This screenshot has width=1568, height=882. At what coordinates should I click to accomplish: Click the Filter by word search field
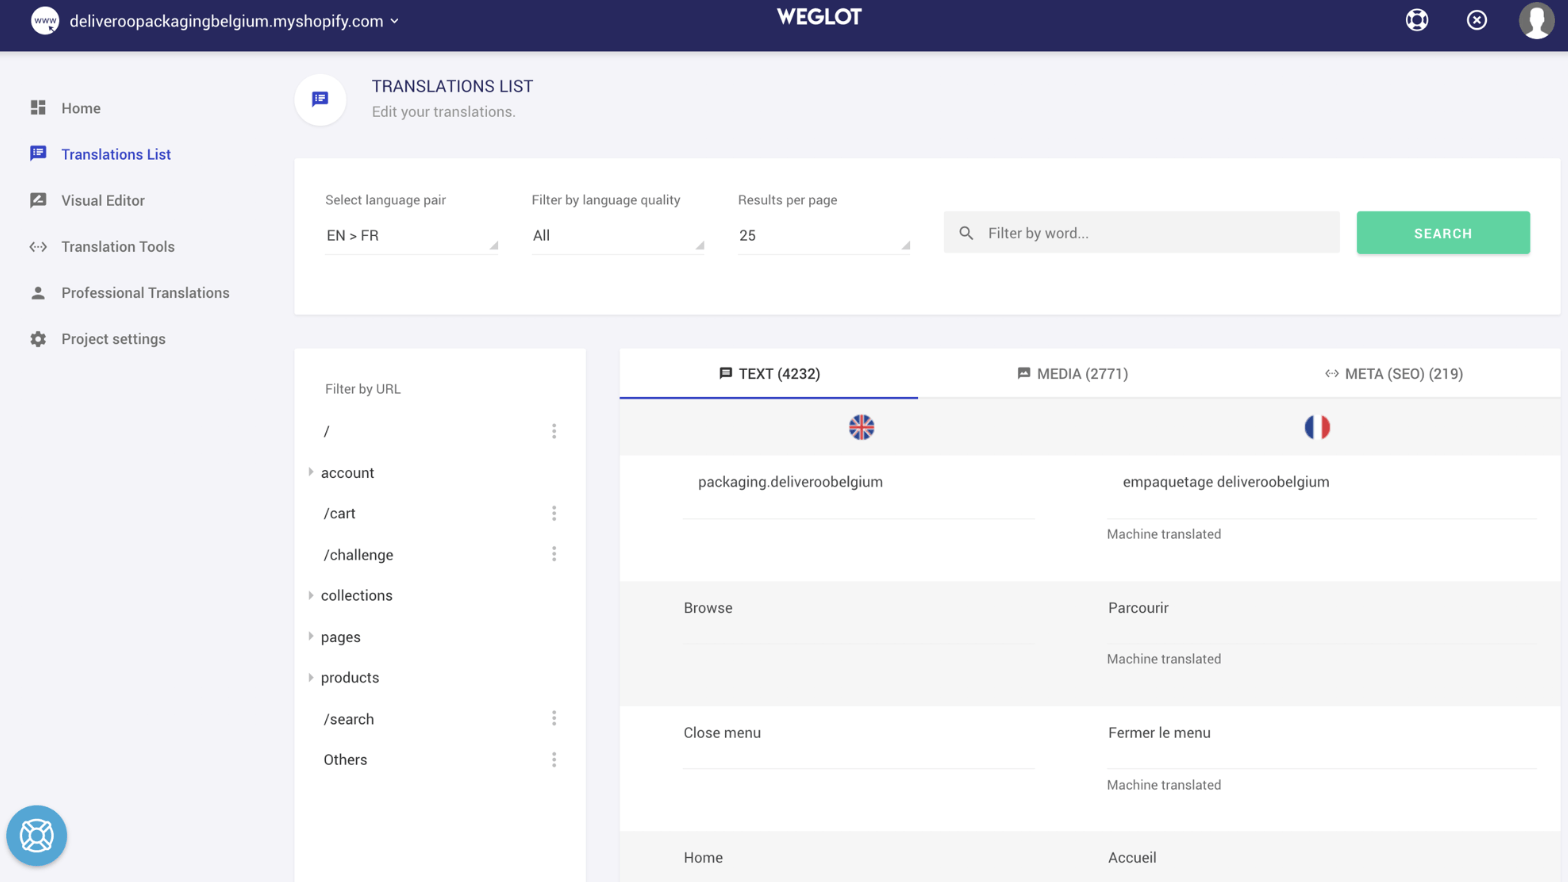(1141, 232)
